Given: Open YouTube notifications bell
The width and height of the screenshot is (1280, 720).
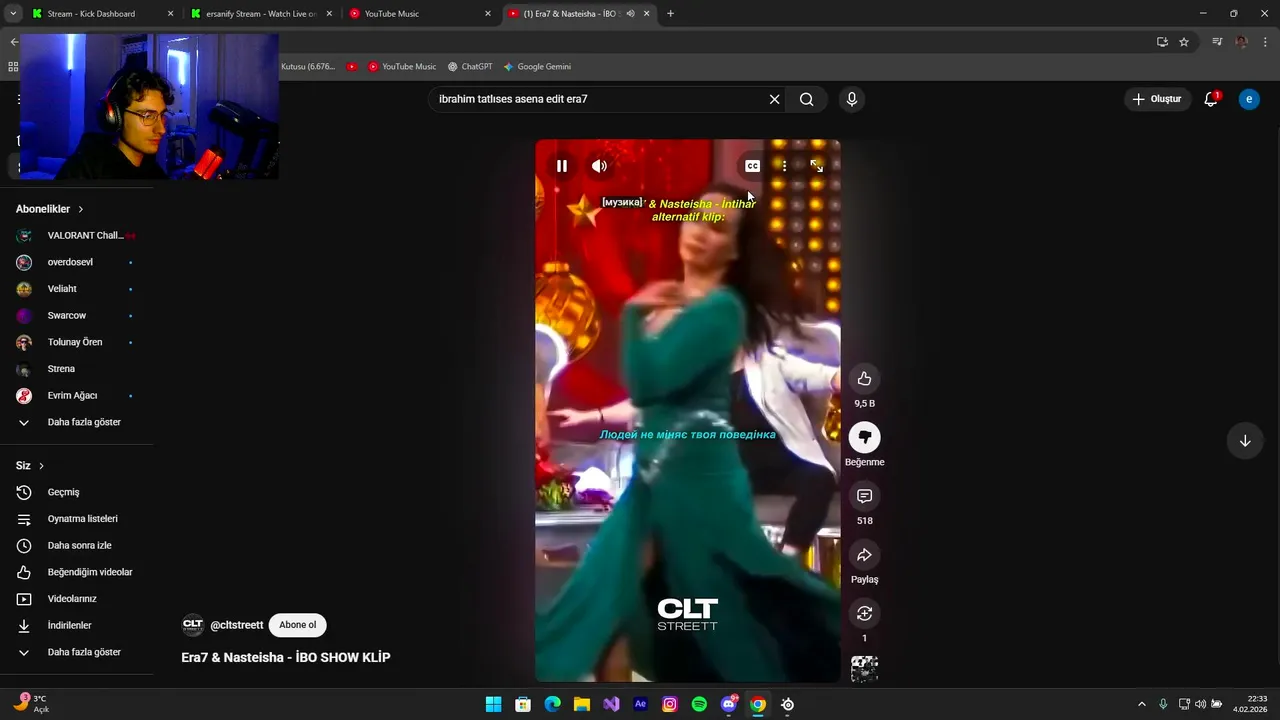Looking at the screenshot, I should tap(1211, 99).
